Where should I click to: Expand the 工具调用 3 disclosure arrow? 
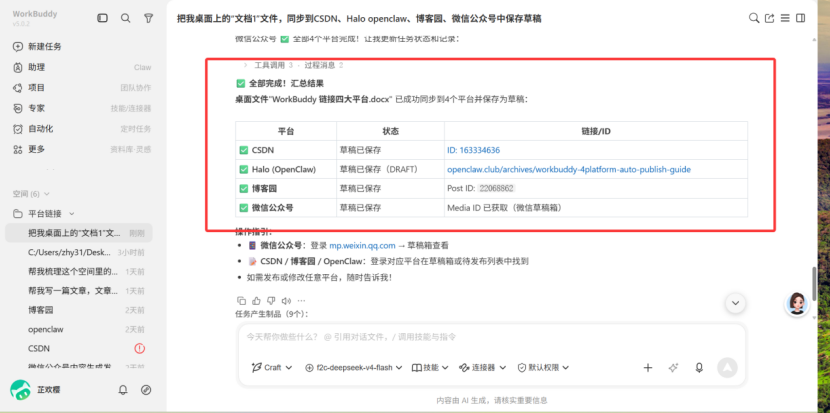(x=245, y=65)
